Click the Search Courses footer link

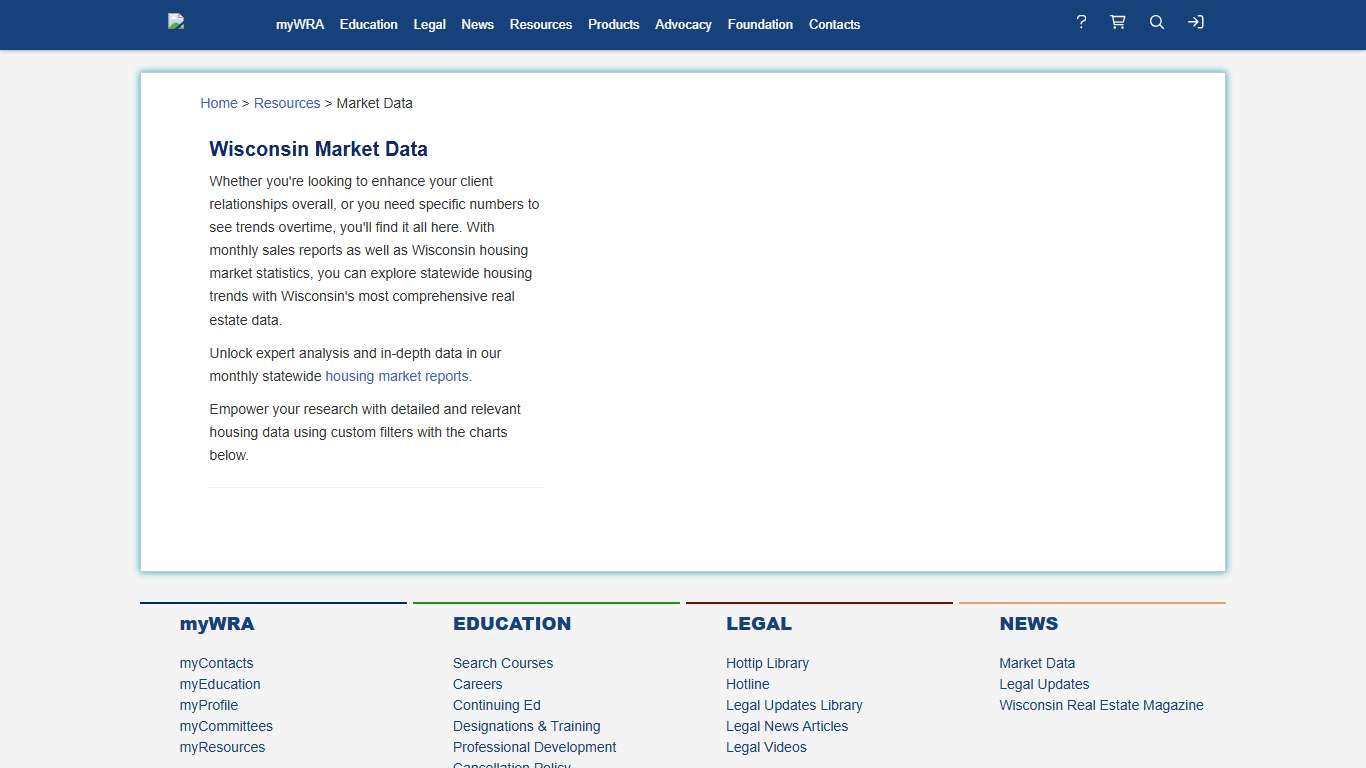click(x=502, y=663)
